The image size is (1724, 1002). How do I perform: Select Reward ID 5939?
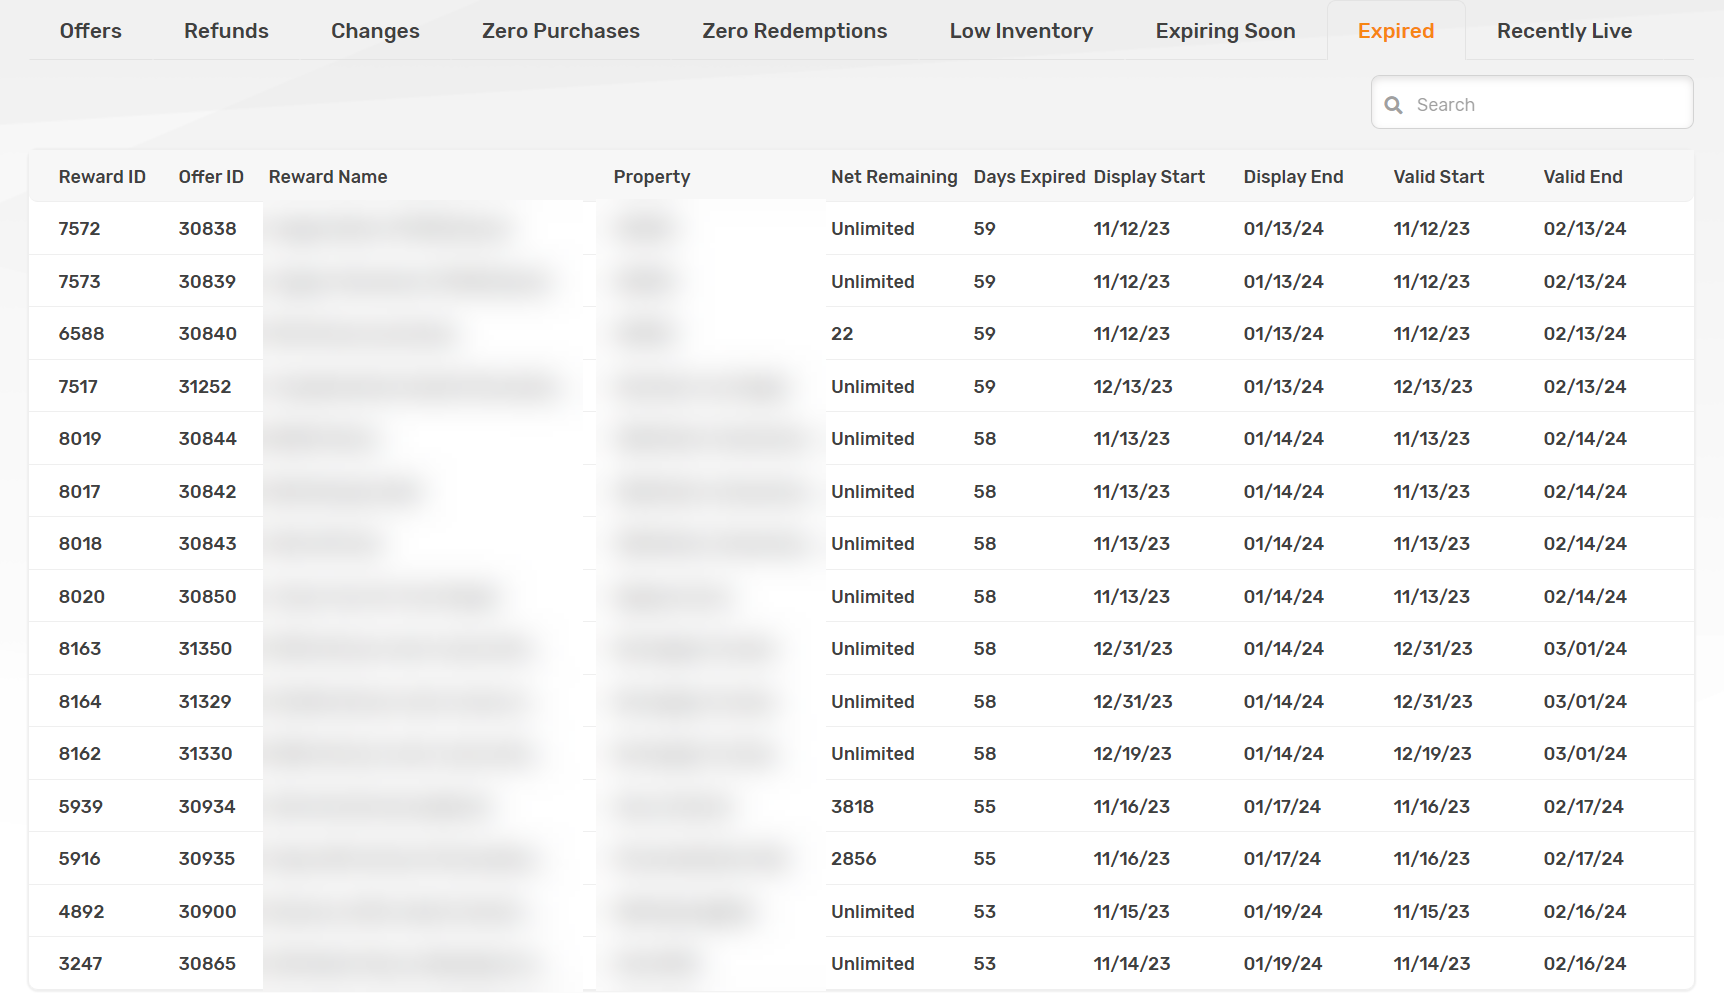[81, 807]
